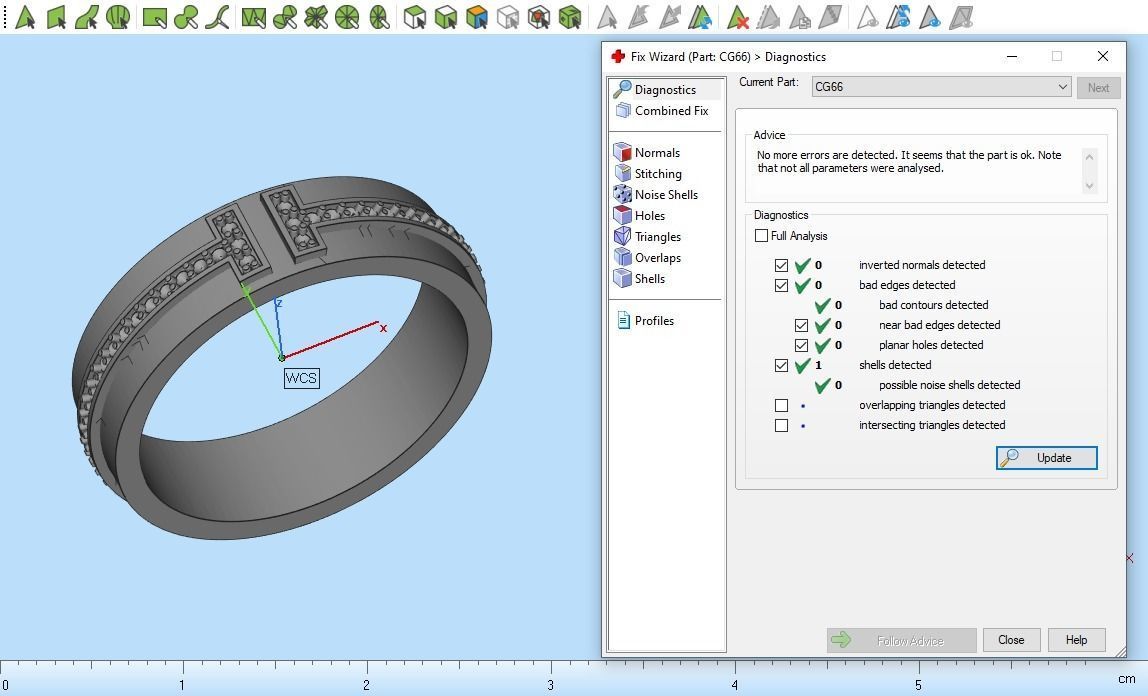The image size is (1148, 696).
Task: Click the Follow Advice button
Action: (x=901, y=640)
